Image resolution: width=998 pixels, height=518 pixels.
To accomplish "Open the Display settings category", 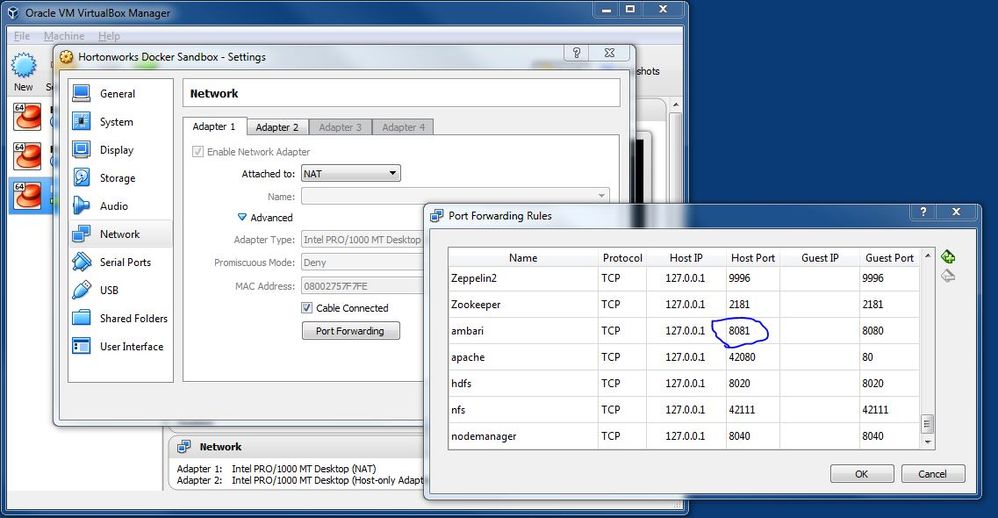I will (x=120, y=150).
